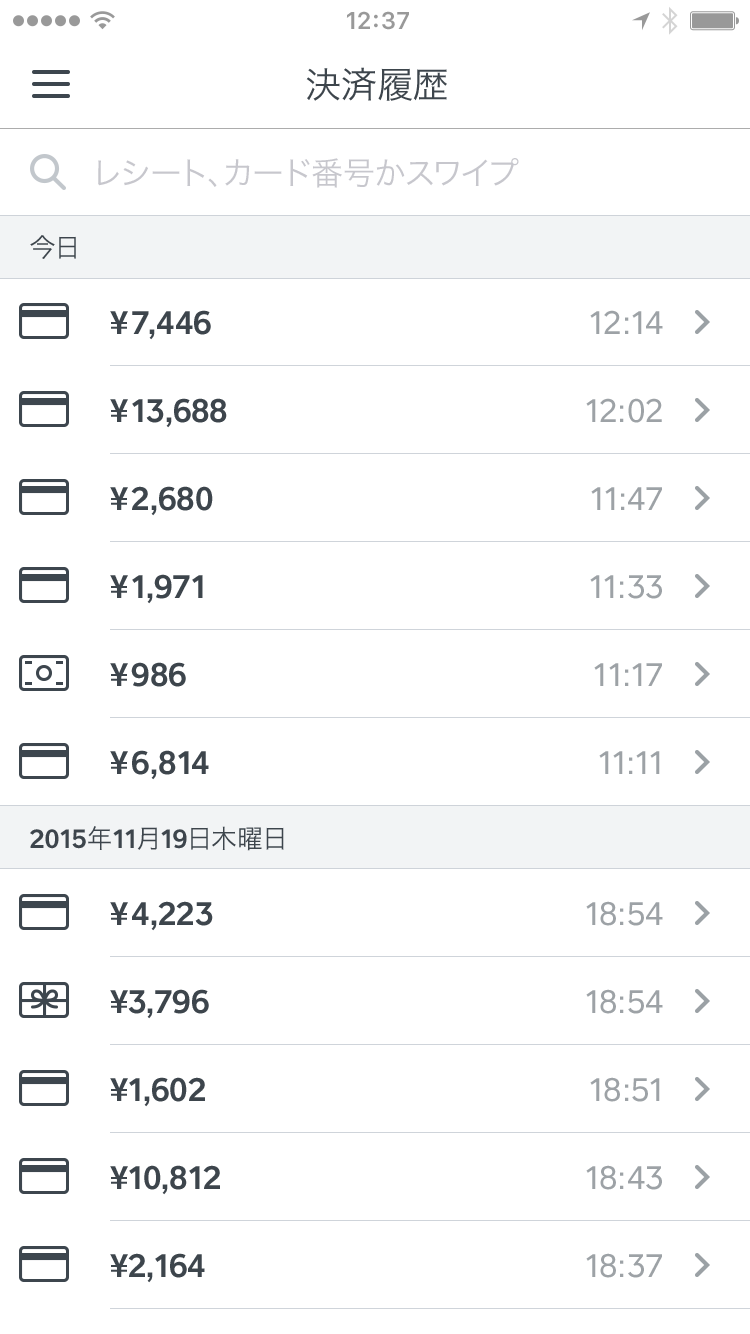
Task: Tap the card icon beside ¥4,223
Action: [x=44, y=913]
